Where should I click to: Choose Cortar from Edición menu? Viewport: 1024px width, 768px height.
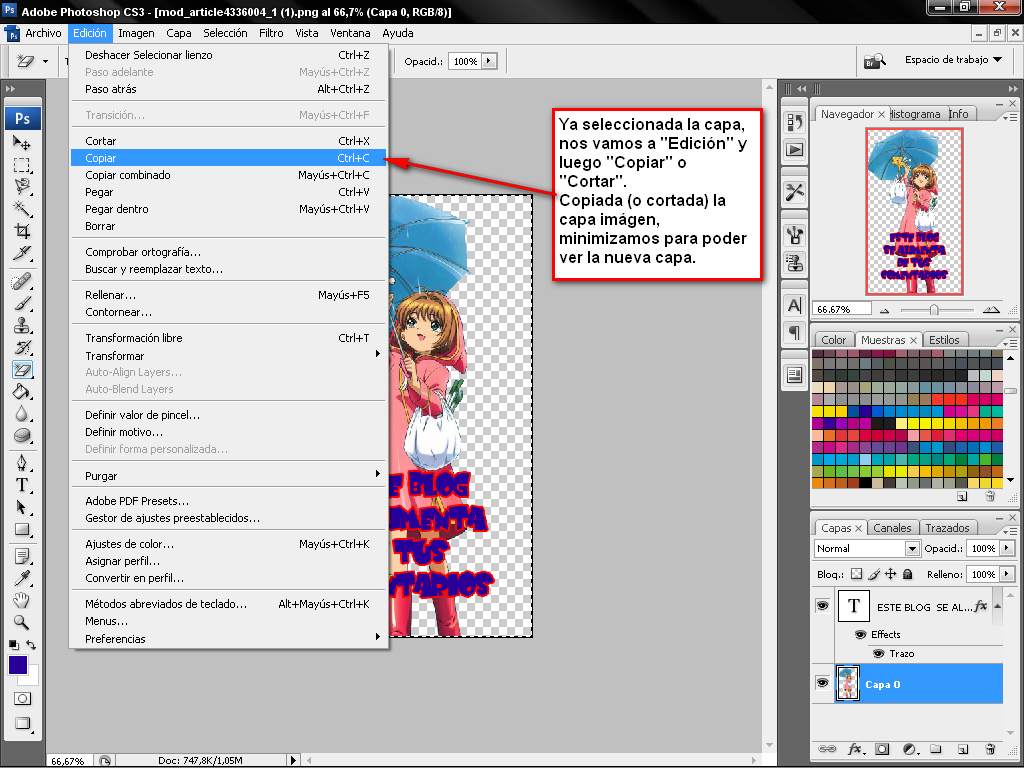pyautogui.click(x=228, y=141)
